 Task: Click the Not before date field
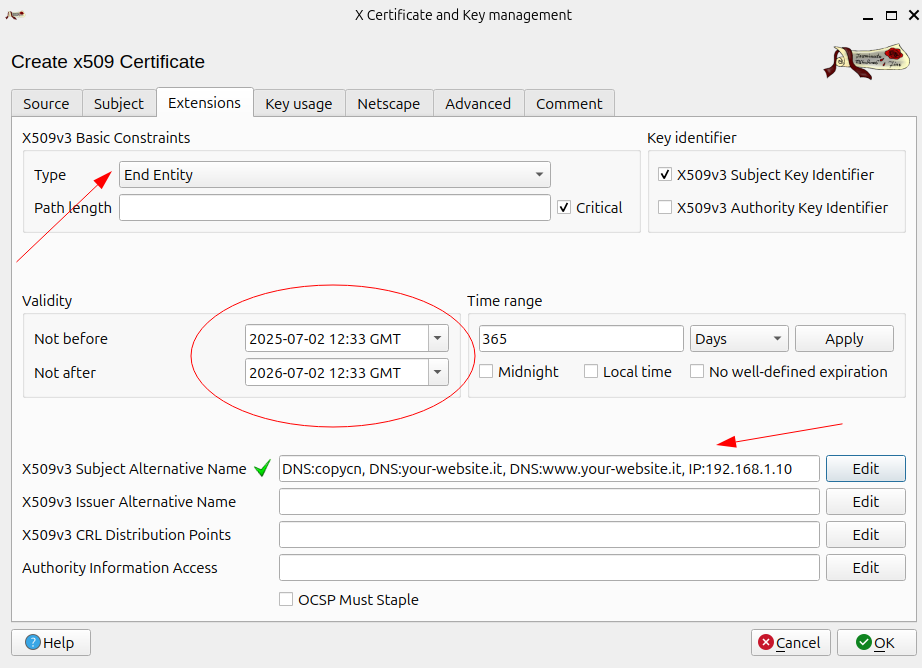point(336,338)
